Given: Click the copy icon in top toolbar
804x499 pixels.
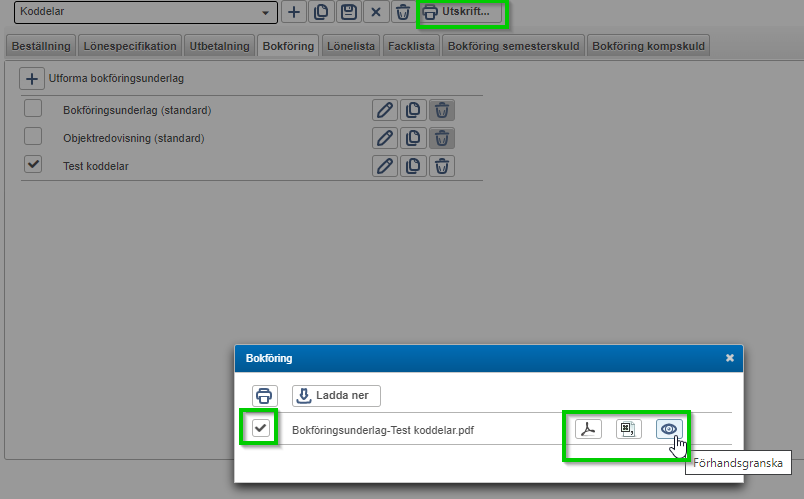Looking at the screenshot, I should pos(321,12).
